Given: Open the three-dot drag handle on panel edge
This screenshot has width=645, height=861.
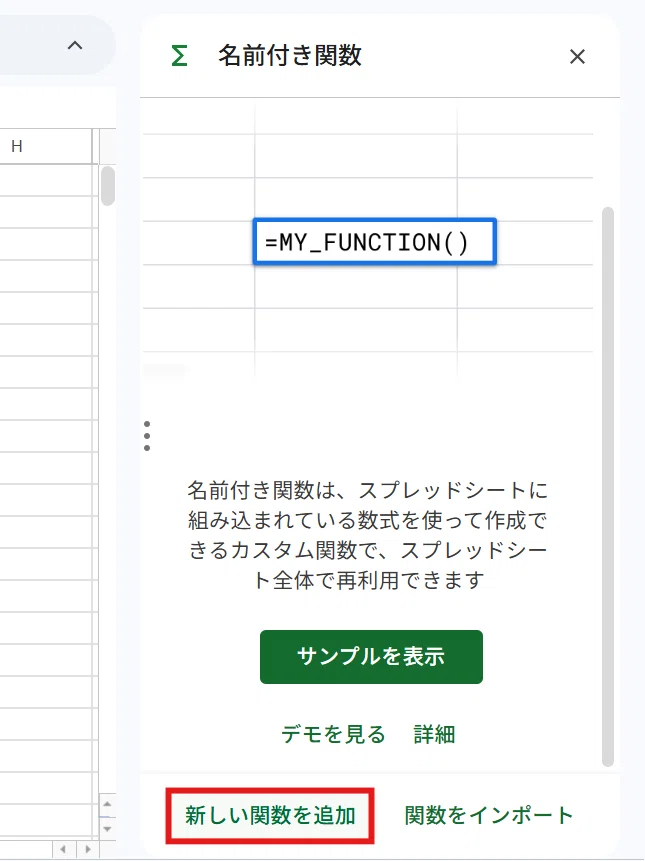Looking at the screenshot, I should pyautogui.click(x=147, y=437).
